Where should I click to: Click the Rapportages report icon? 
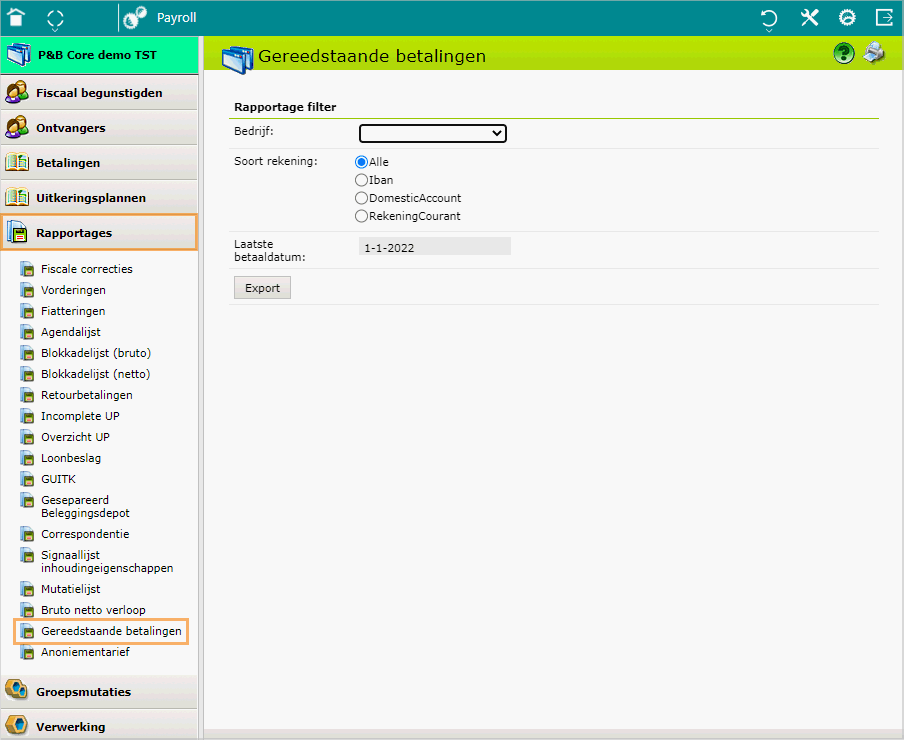17,232
